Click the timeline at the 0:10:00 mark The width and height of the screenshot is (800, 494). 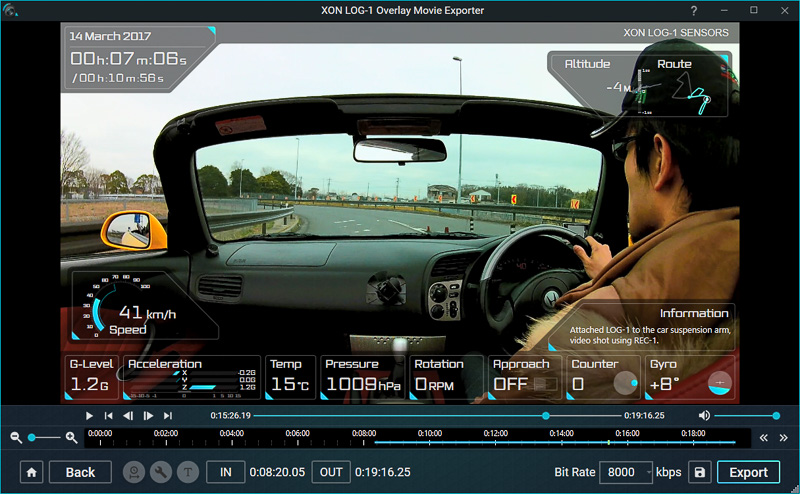pyautogui.click(x=430, y=437)
